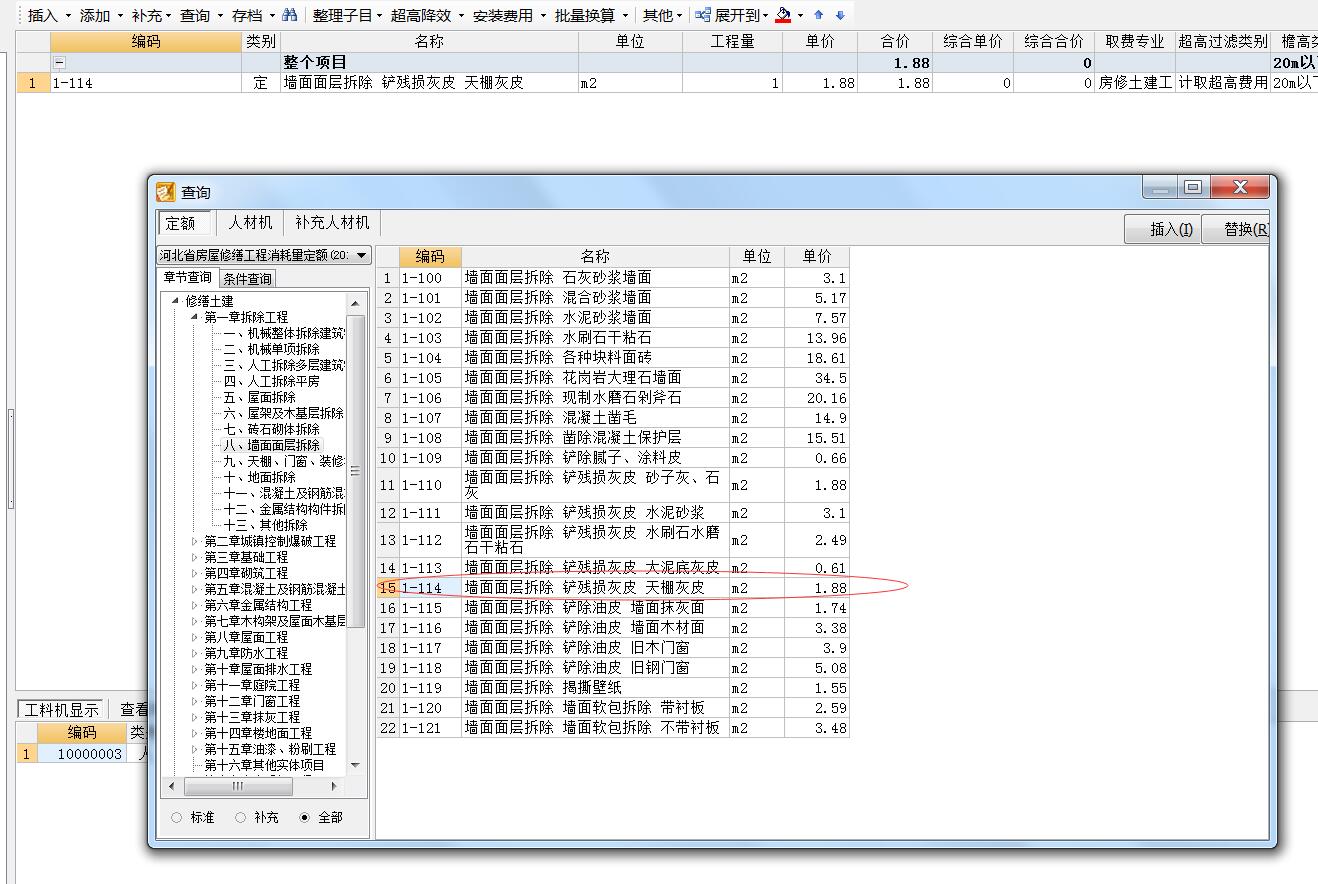The width and height of the screenshot is (1318, 884).
Task: Click the paint bucket fill color icon
Action: tap(783, 15)
